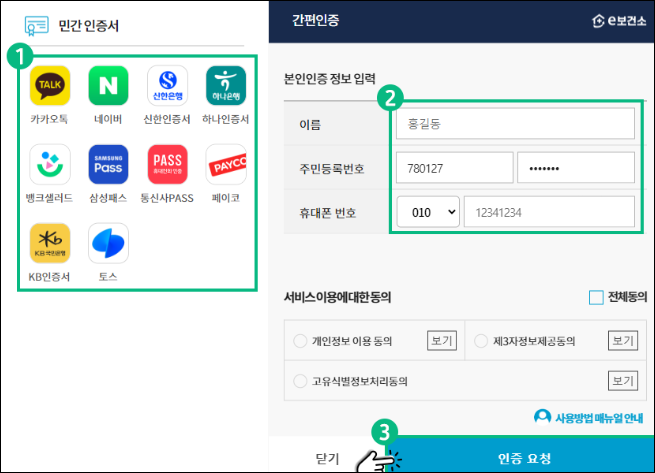The image size is (655, 473).
Task: Select the carrier PASS (통신사PASS) icon
Action: [x=168, y=164]
